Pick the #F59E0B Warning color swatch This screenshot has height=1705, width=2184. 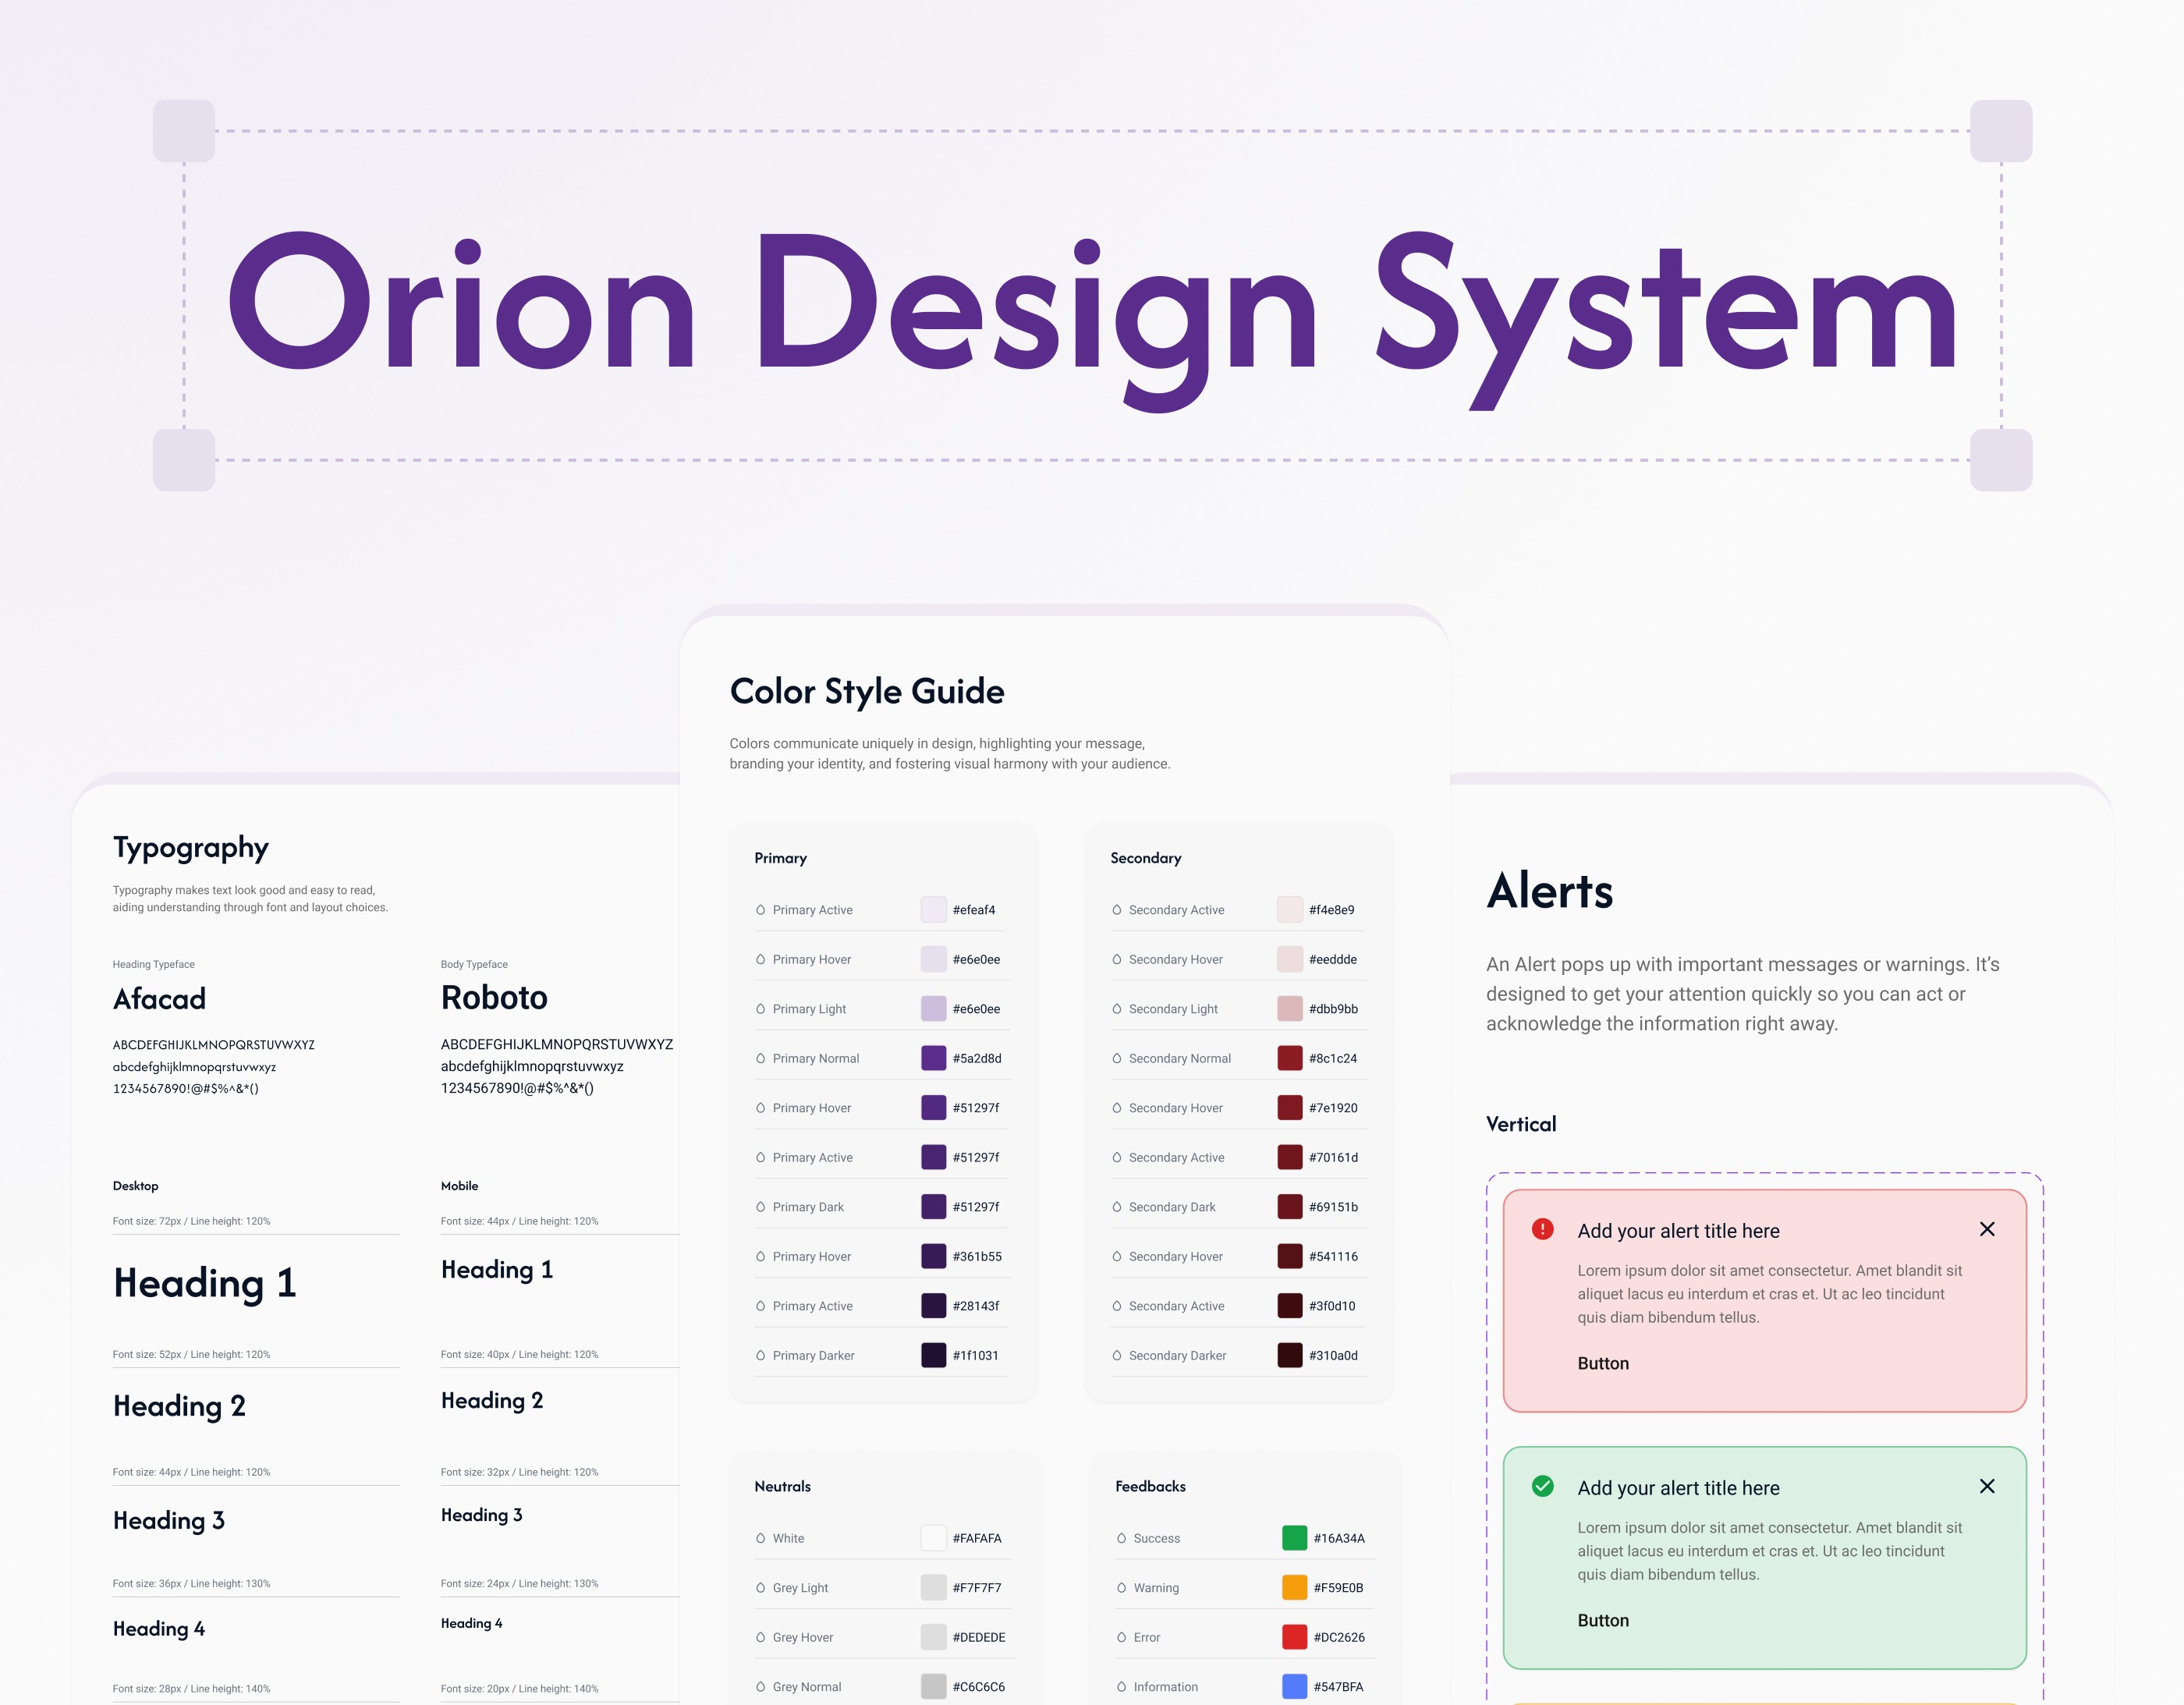coord(1294,1587)
